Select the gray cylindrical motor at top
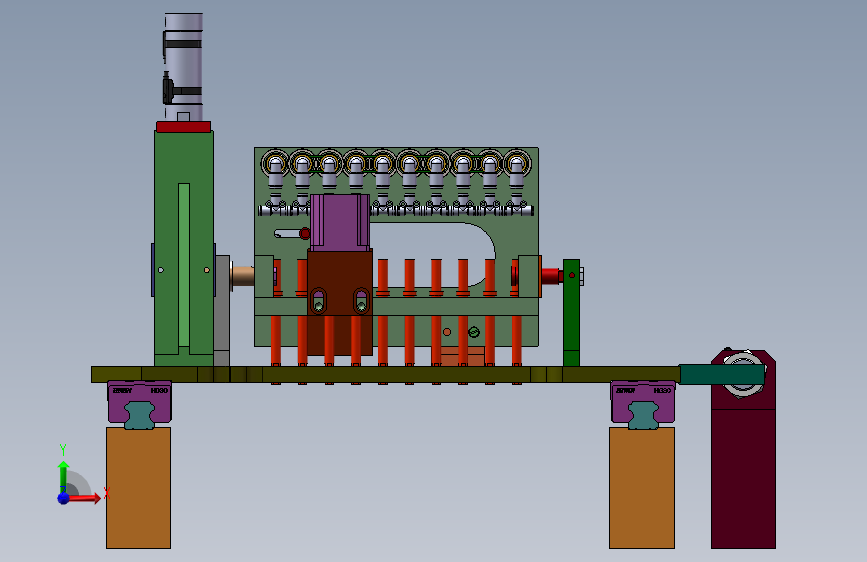Image resolution: width=867 pixels, height=562 pixels. 184,66
